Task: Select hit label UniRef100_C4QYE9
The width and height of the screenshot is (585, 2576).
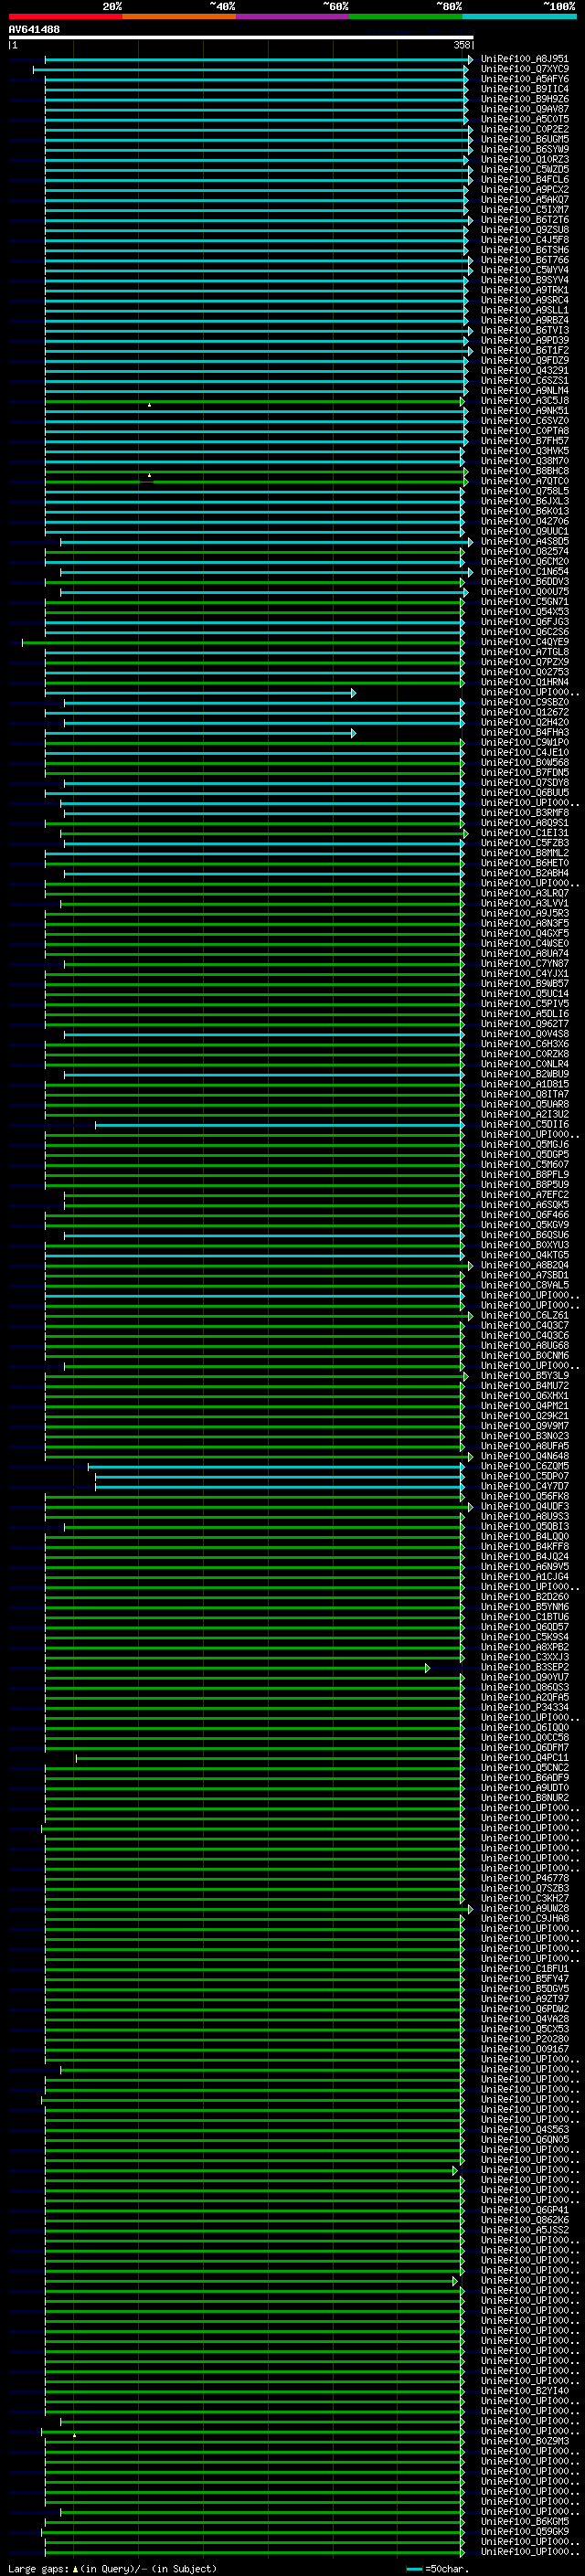Action: coord(524,642)
